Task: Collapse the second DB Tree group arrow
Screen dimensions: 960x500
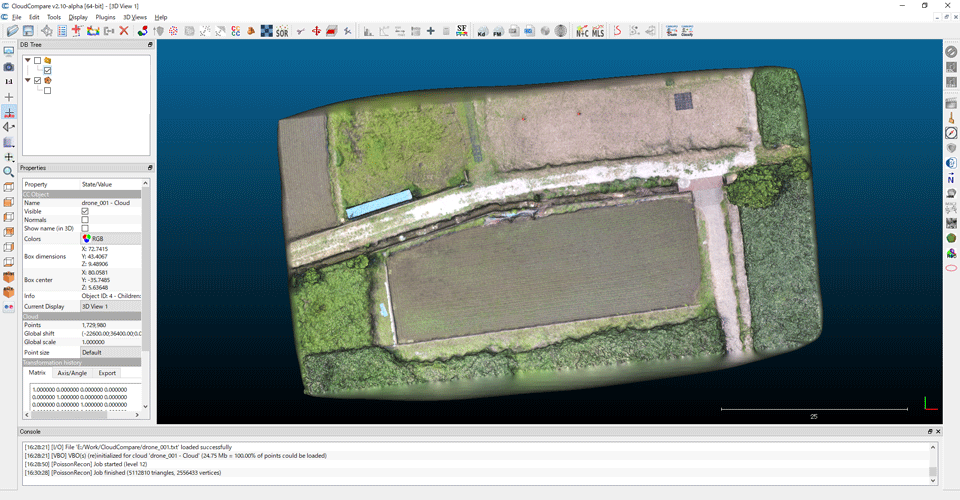Action: click(28, 80)
